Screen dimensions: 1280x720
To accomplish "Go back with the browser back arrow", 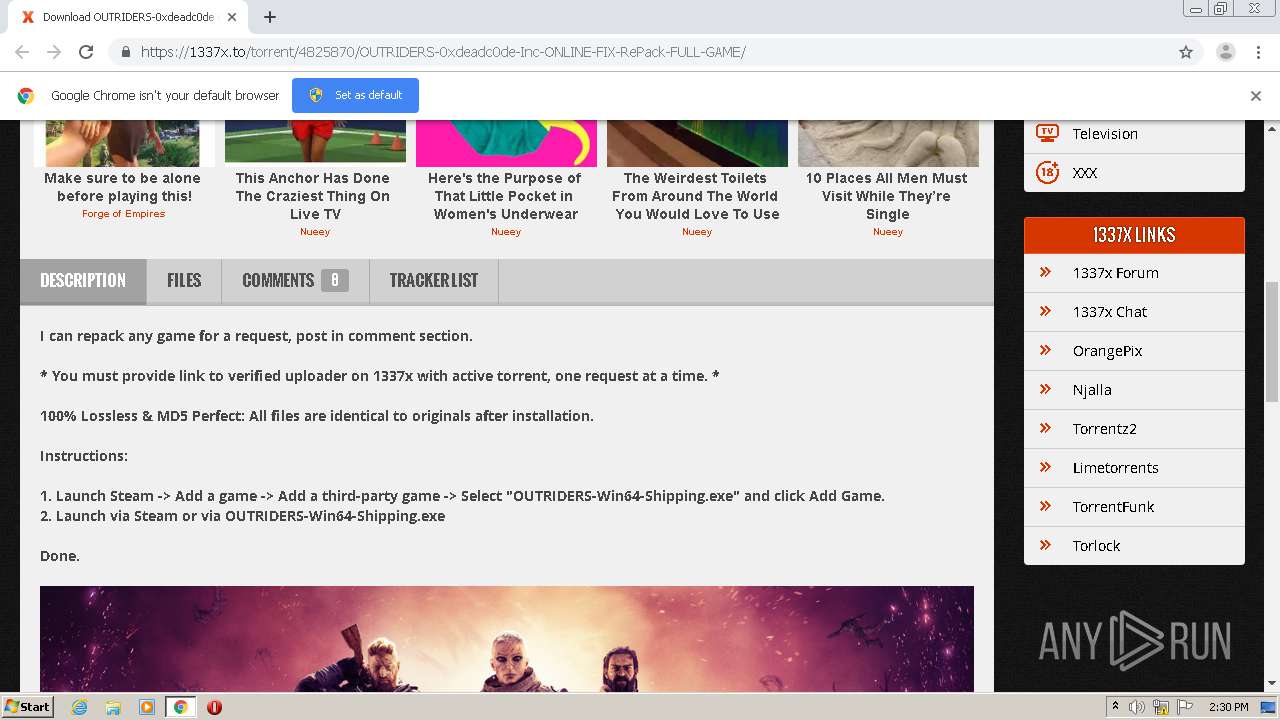I will (x=22, y=52).
